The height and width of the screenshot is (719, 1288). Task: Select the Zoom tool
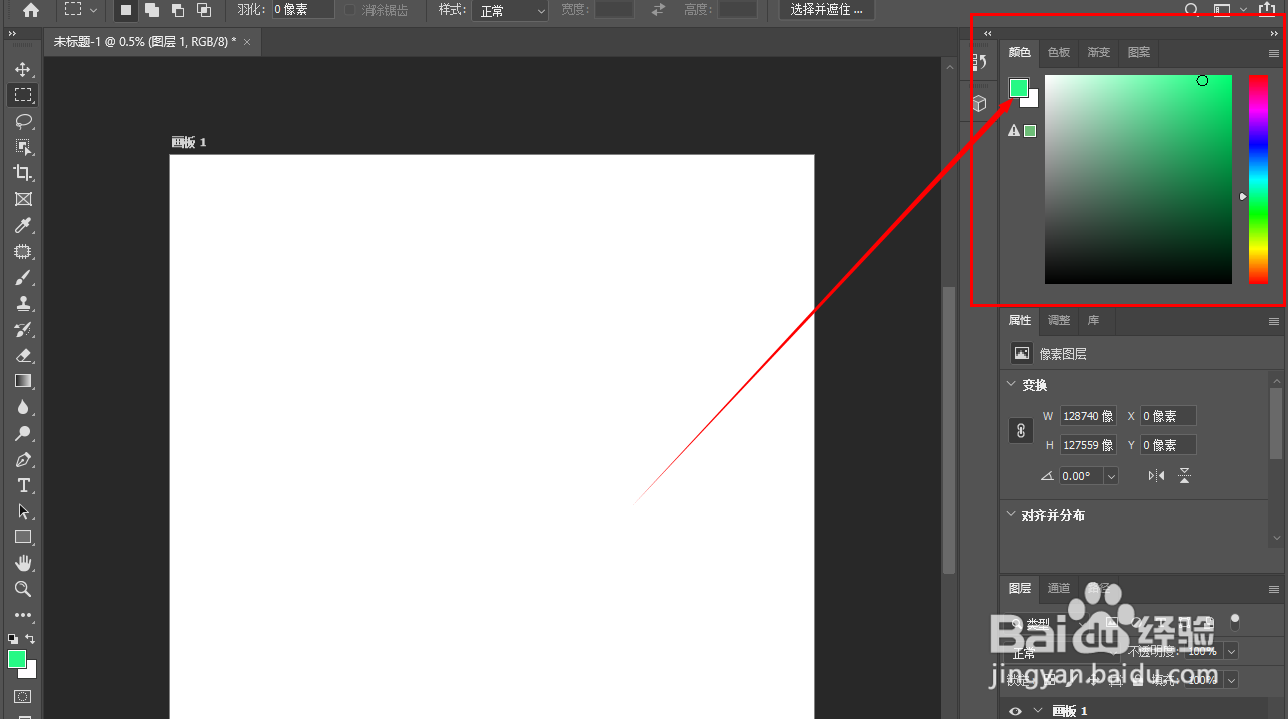(x=23, y=589)
